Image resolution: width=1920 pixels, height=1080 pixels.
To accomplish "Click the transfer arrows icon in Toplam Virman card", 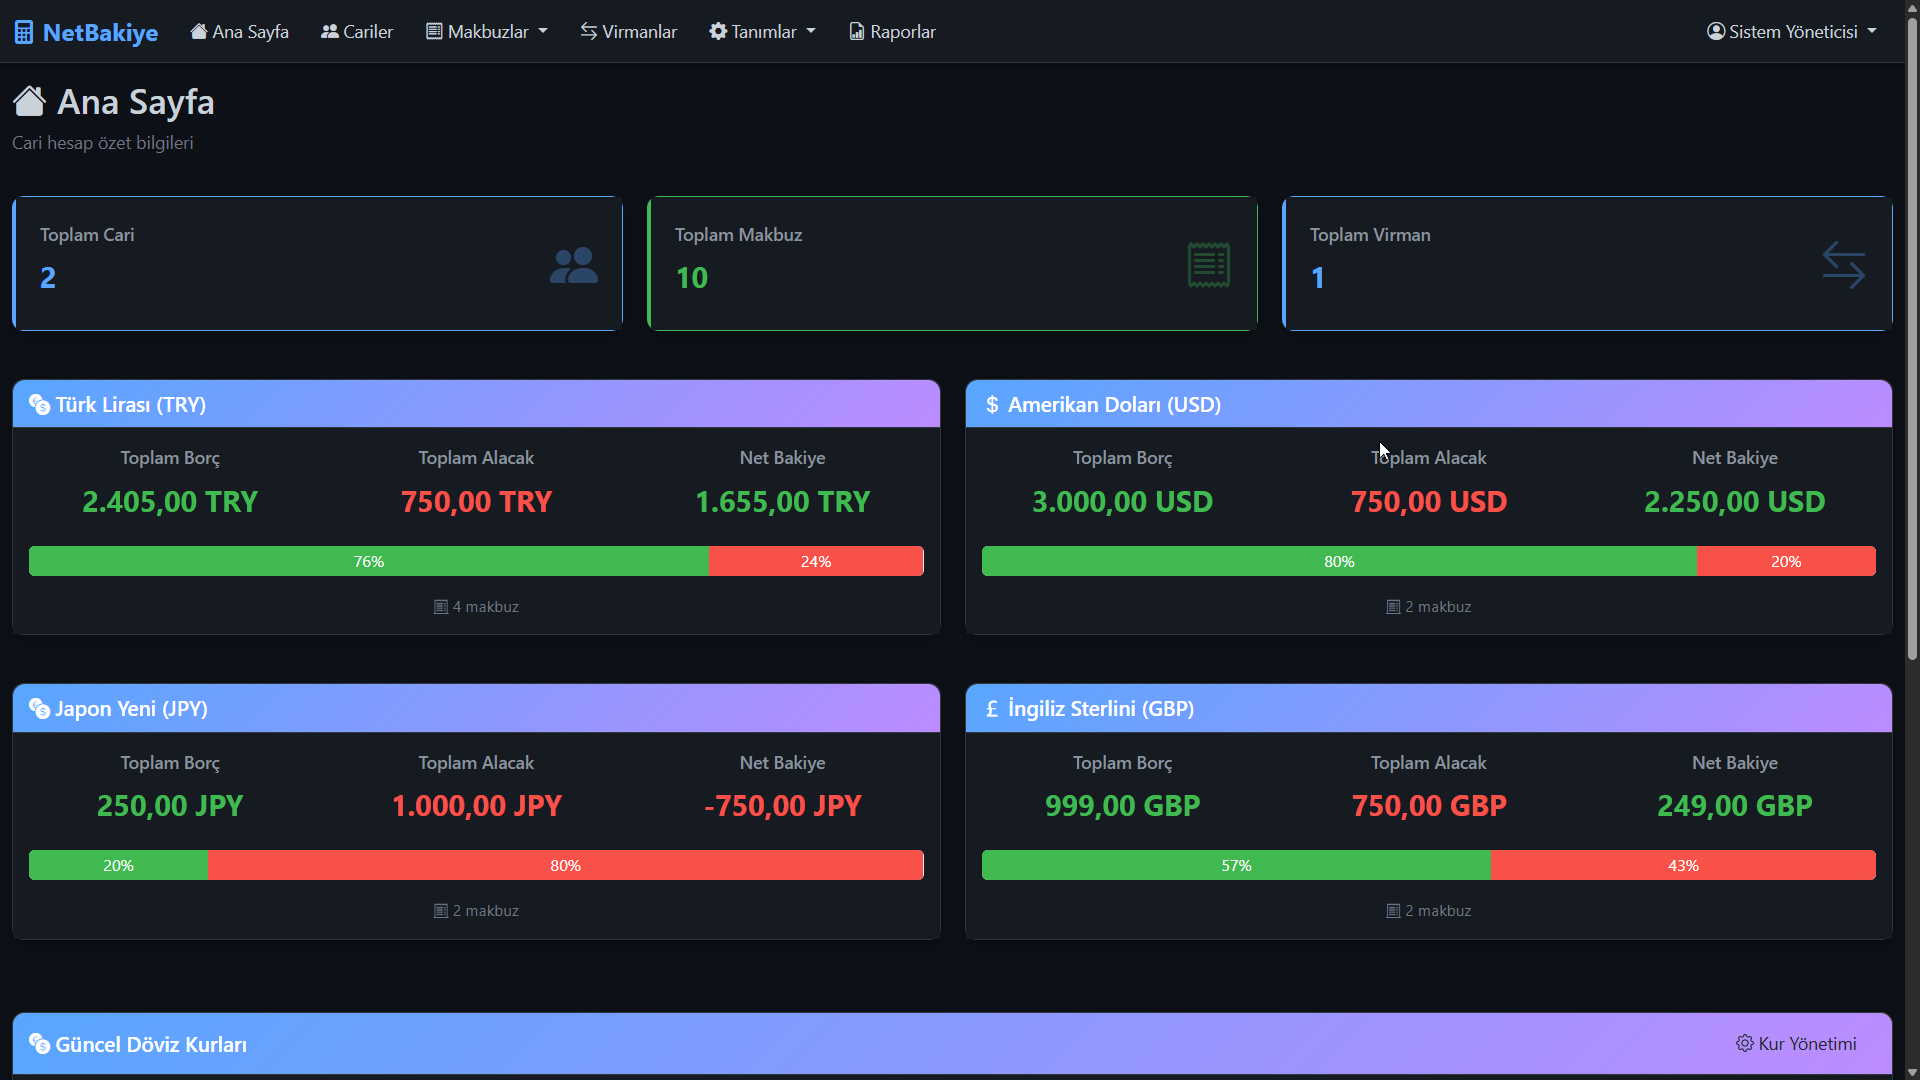I will pos(1845,264).
